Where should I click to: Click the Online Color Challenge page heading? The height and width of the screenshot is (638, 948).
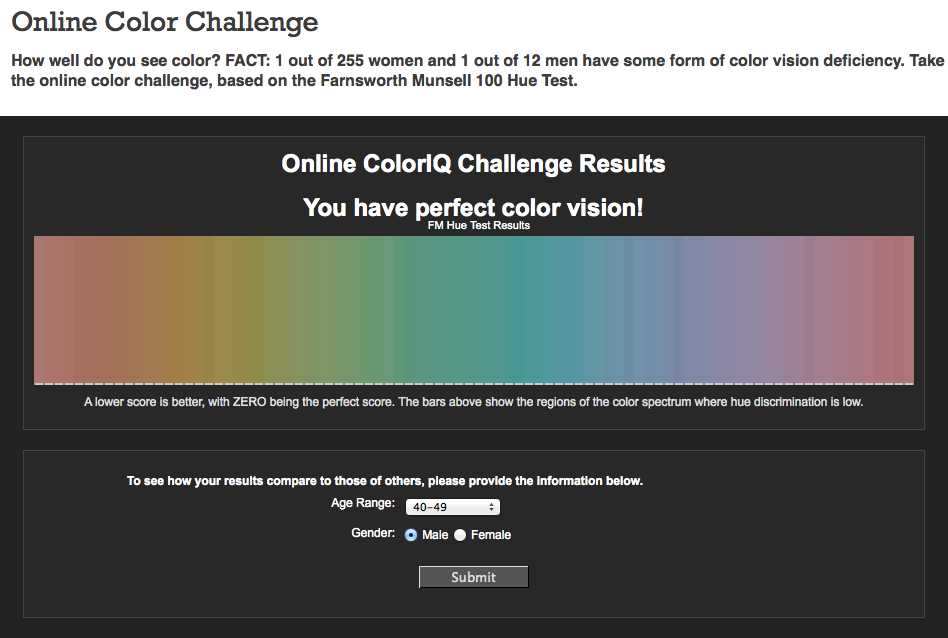tap(164, 22)
